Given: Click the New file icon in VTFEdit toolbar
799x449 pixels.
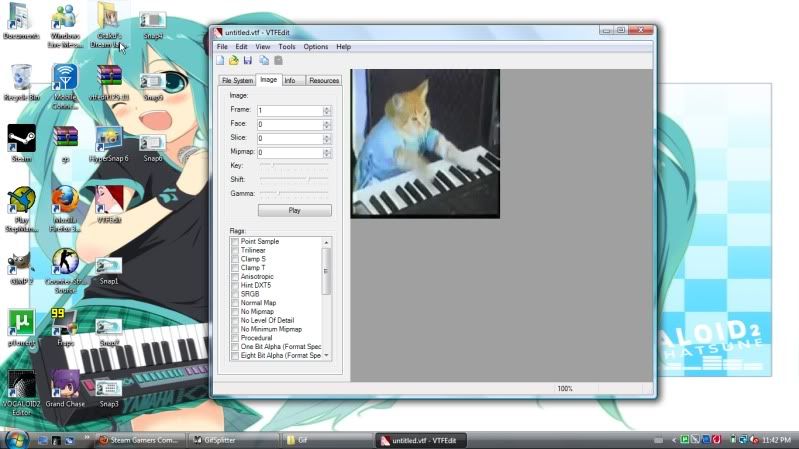Looking at the screenshot, I should tap(221, 61).
